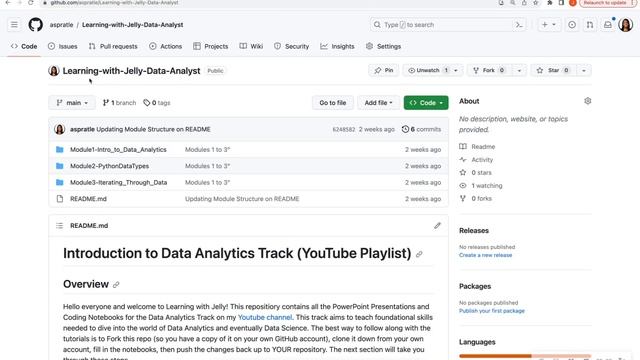The image size is (640, 360).
Task: Open user profile avatar menu
Action: coord(625,25)
